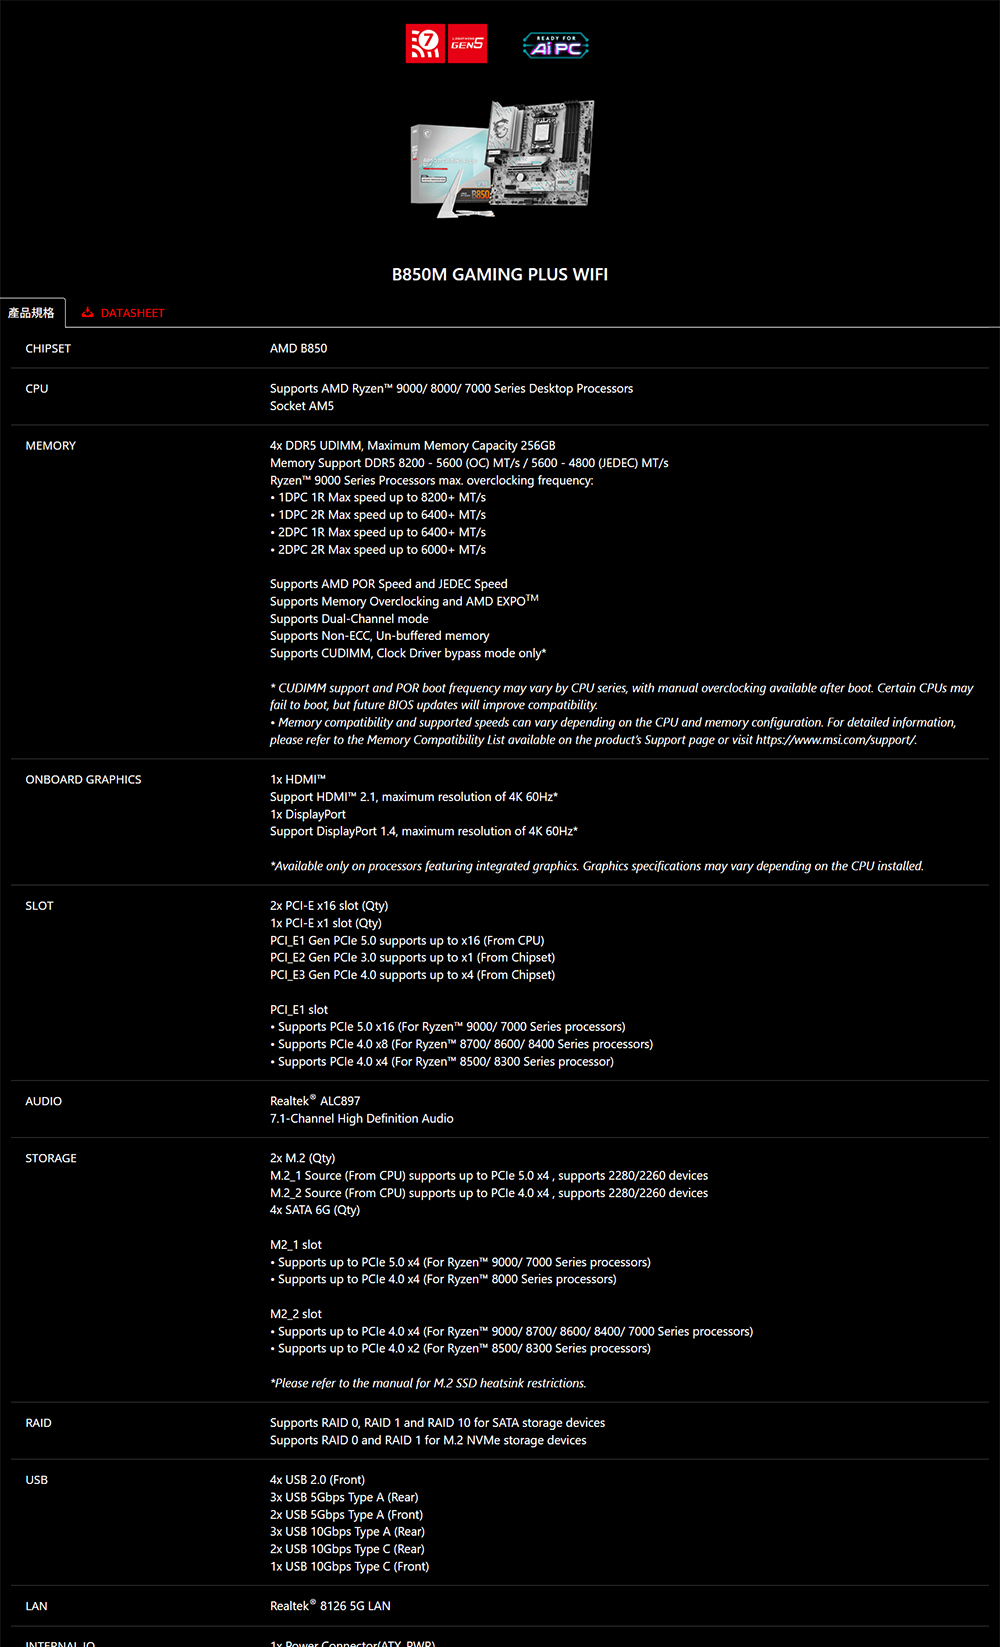Select the USB section label
Screen dimensions: 1000x1647
pos(37,1480)
